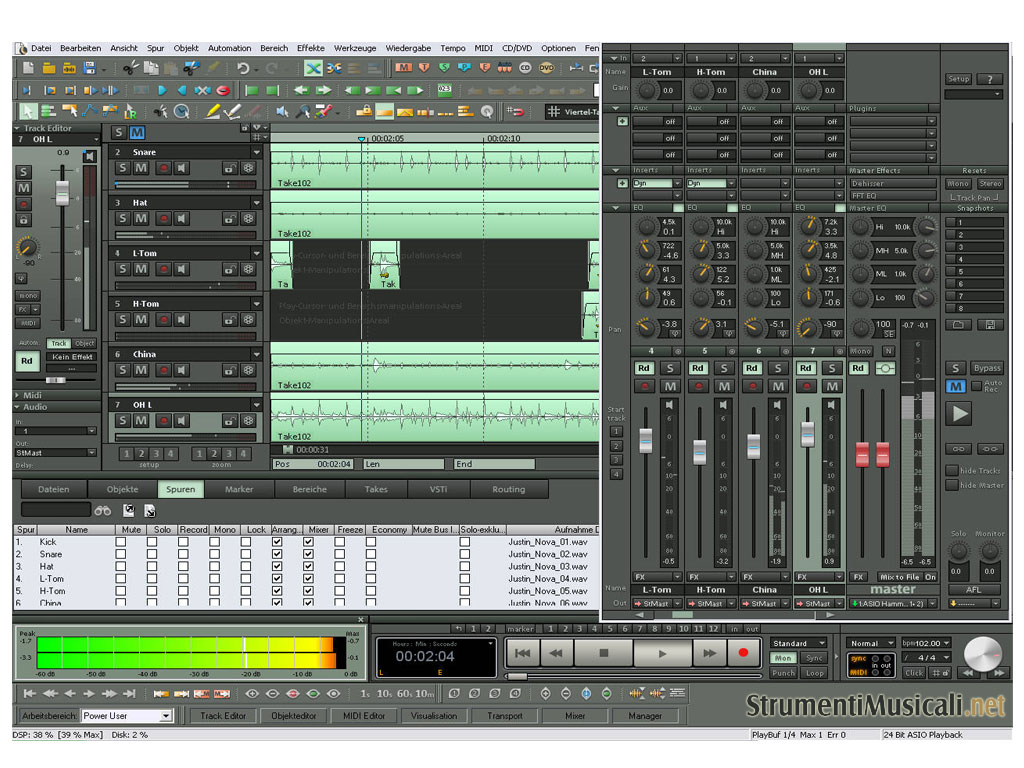
Task: Click the Mix to File button
Action: coord(899,577)
